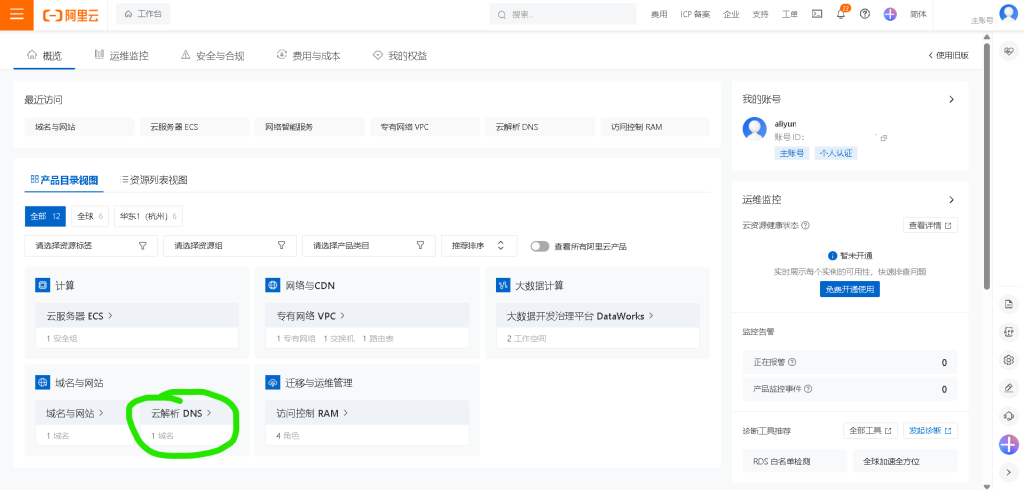Open the 请选择资源标签 dropdown

(91, 246)
